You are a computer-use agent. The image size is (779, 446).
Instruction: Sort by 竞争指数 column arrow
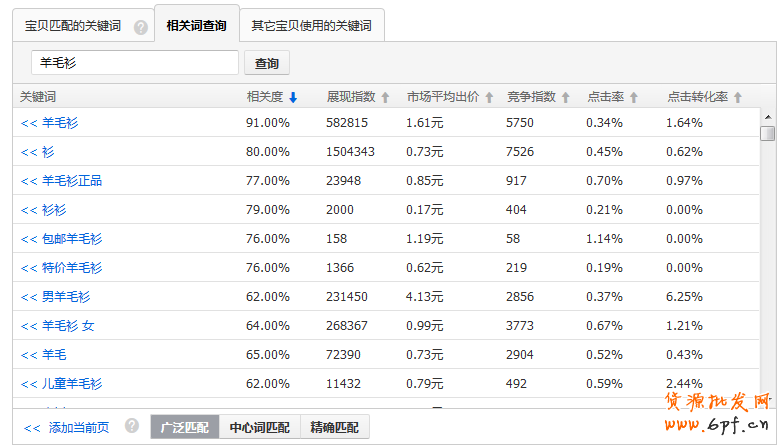565,98
